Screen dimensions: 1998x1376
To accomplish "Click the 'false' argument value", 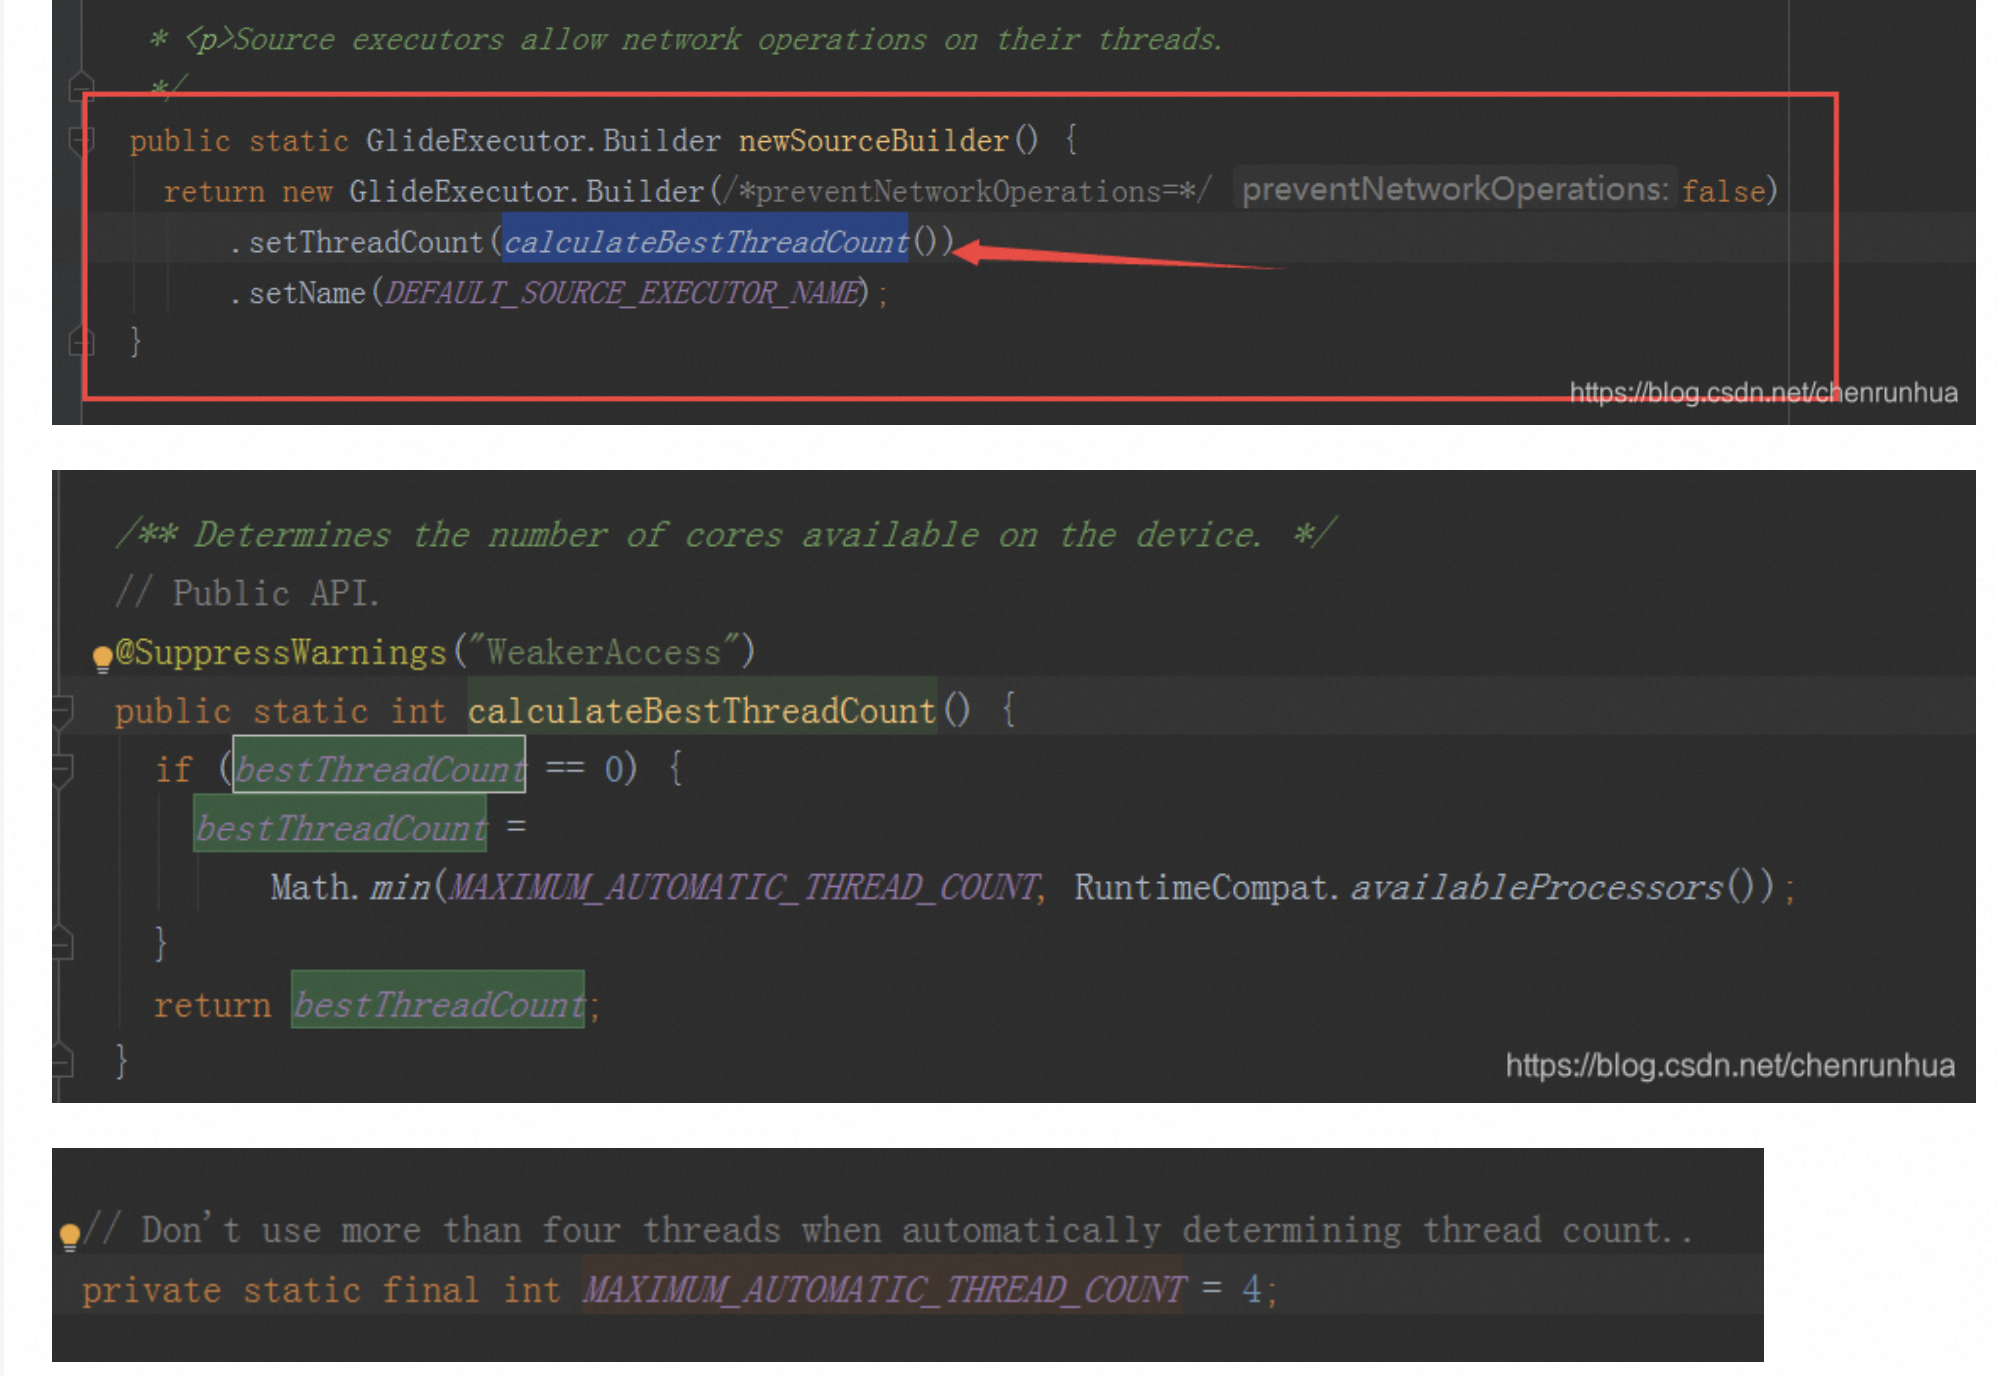I will pos(1723,190).
